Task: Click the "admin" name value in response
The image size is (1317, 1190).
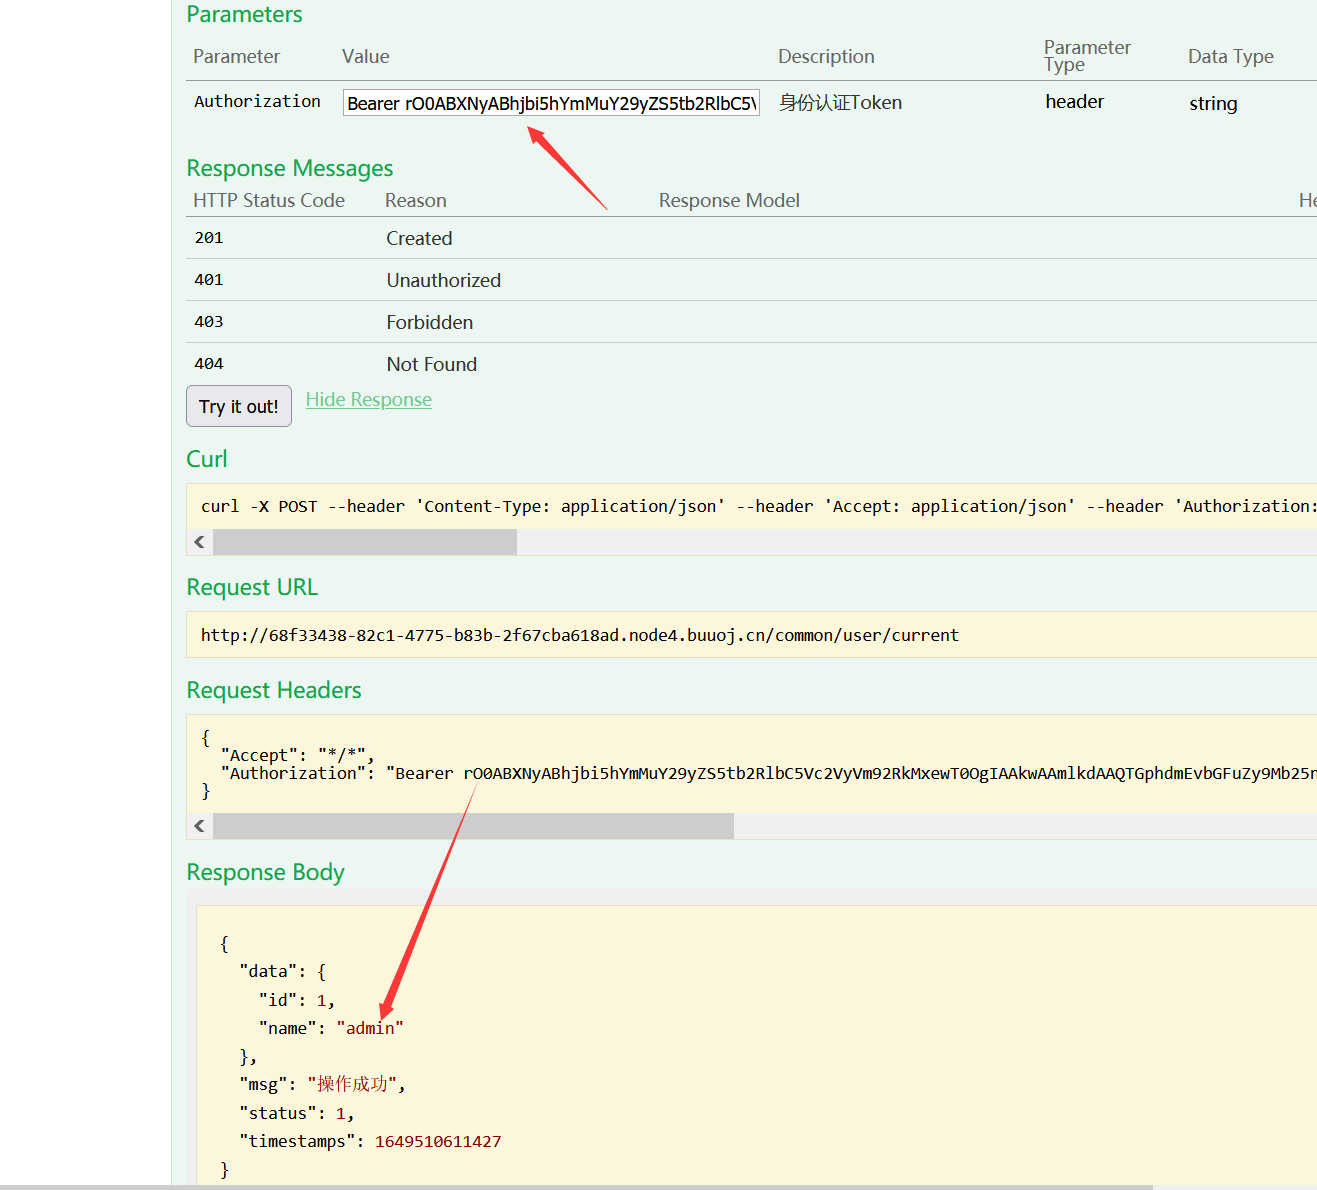Action: 370,1028
